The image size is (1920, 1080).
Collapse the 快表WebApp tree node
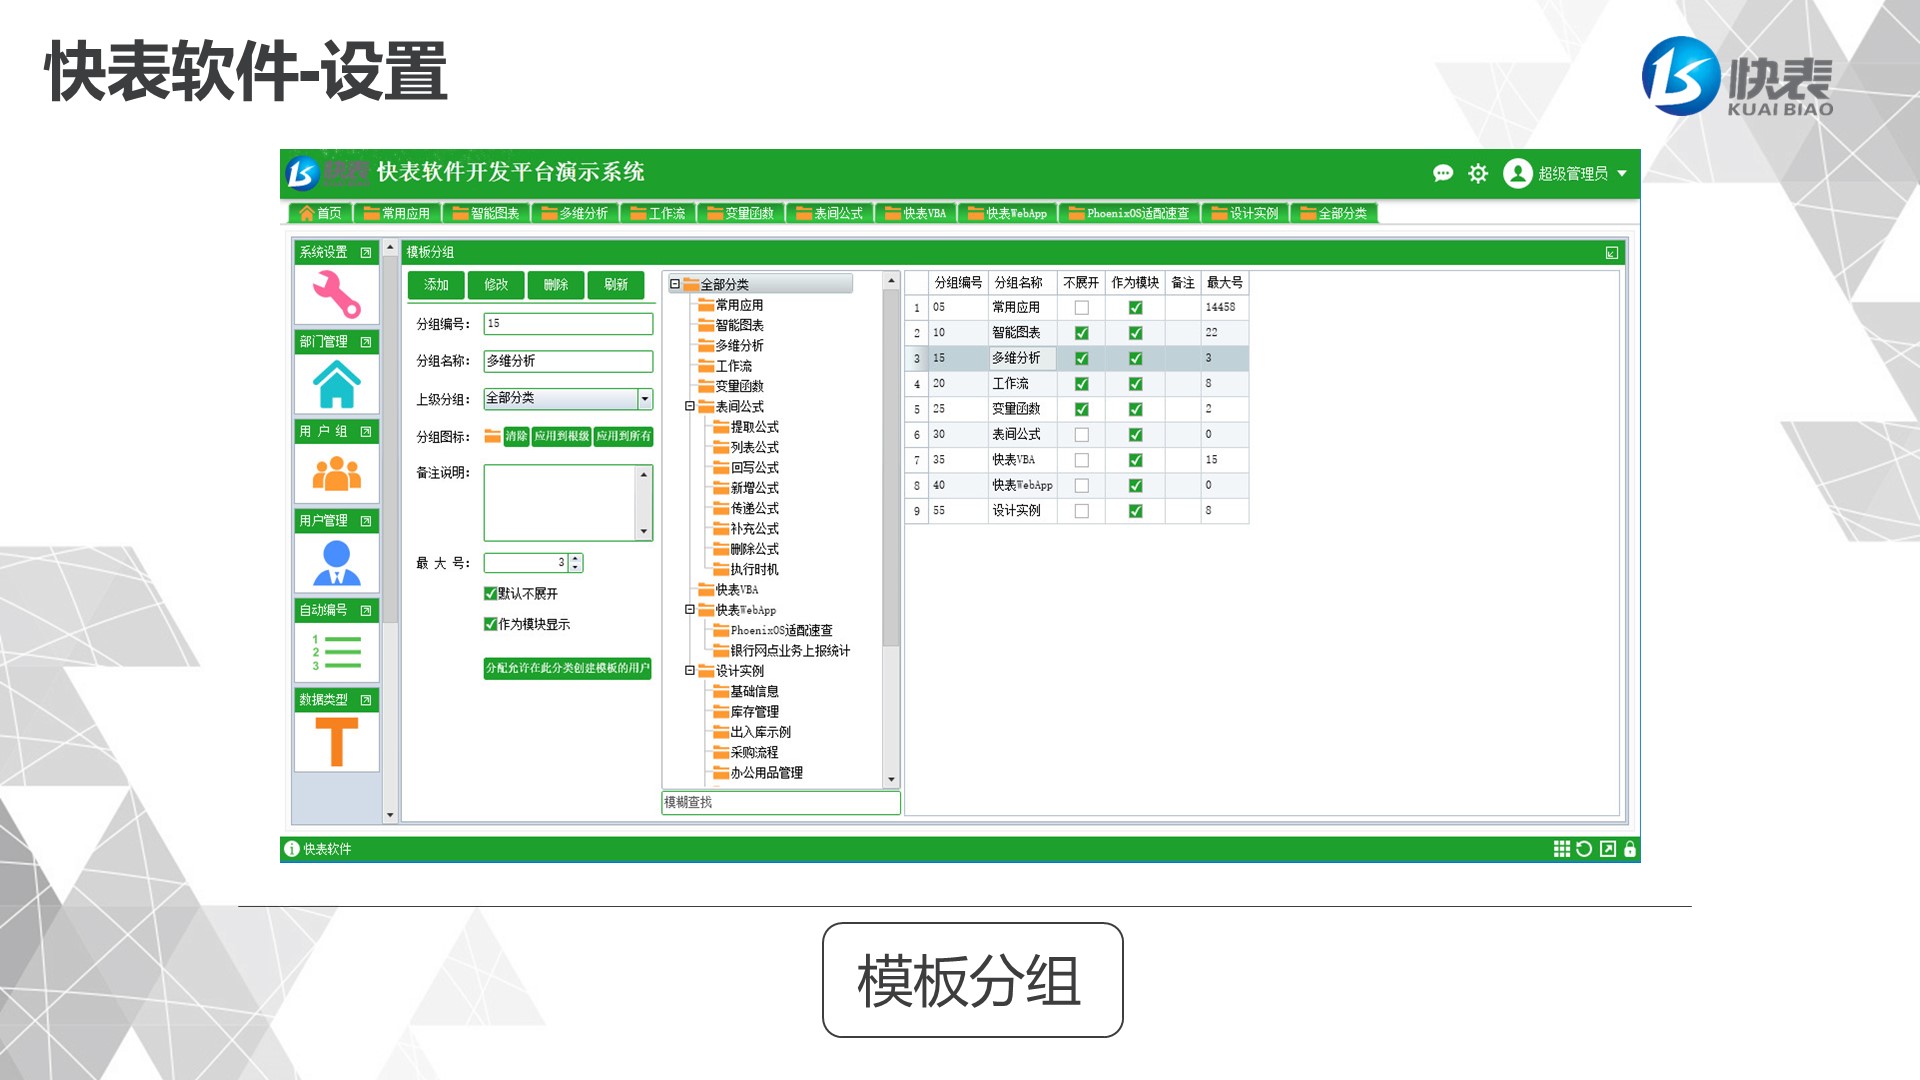(690, 609)
